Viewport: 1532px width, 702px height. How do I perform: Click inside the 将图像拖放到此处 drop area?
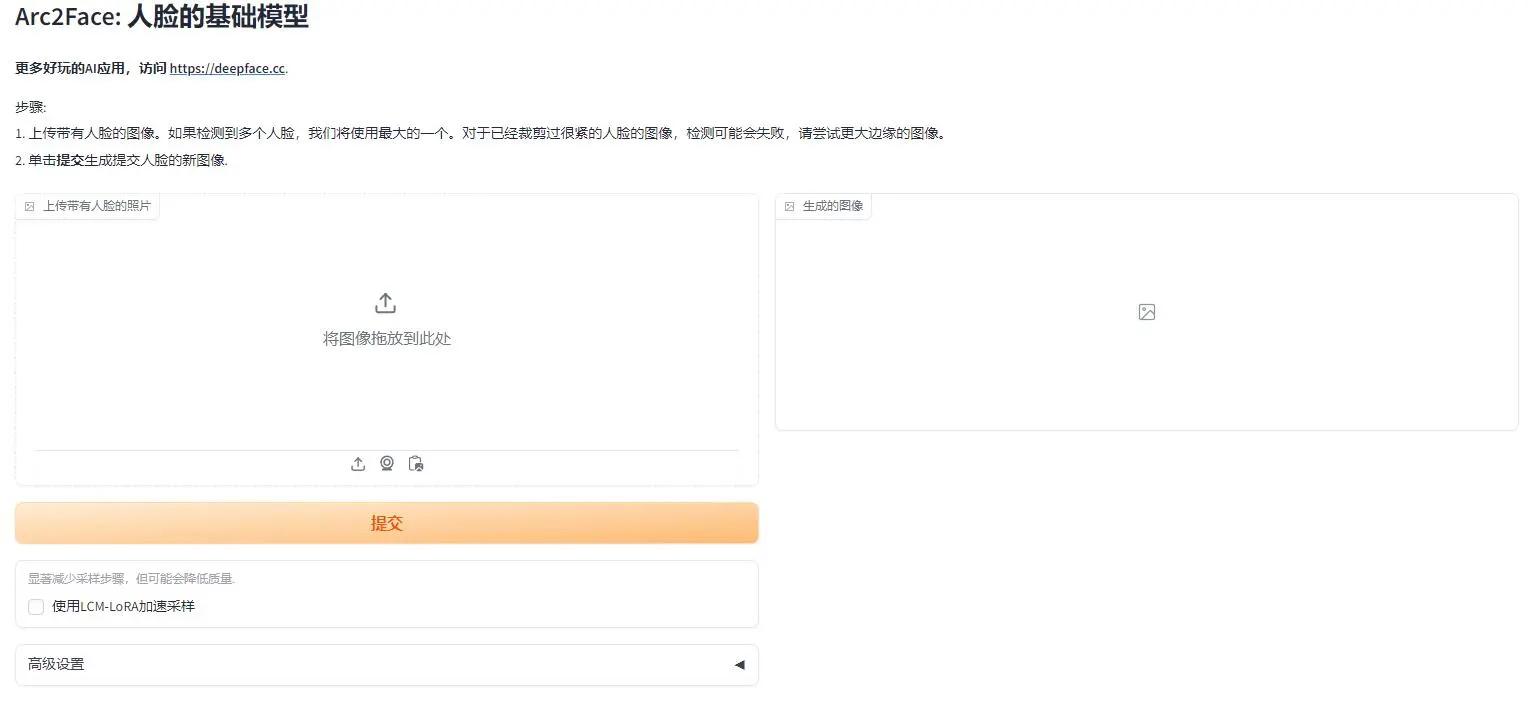(385, 338)
